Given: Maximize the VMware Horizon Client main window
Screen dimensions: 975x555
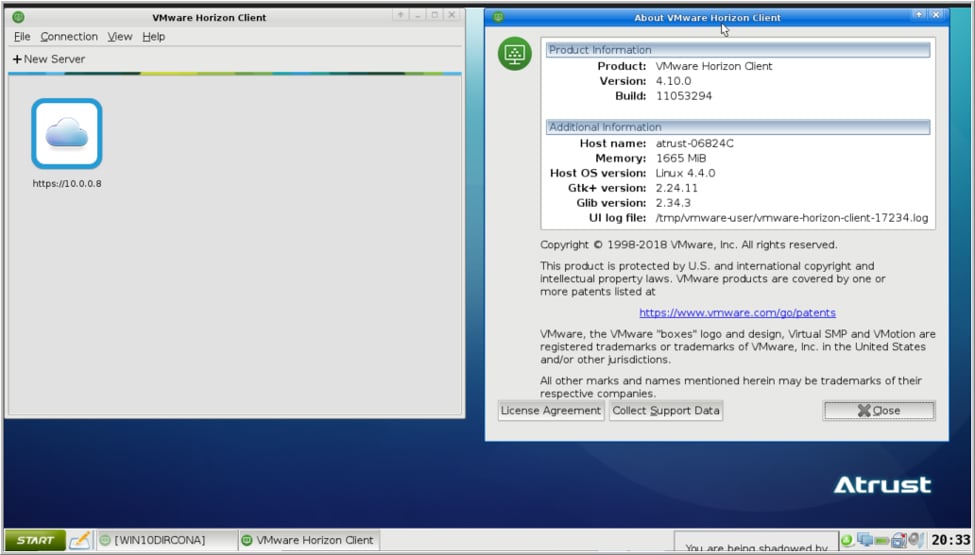Looking at the screenshot, I should (x=435, y=14).
